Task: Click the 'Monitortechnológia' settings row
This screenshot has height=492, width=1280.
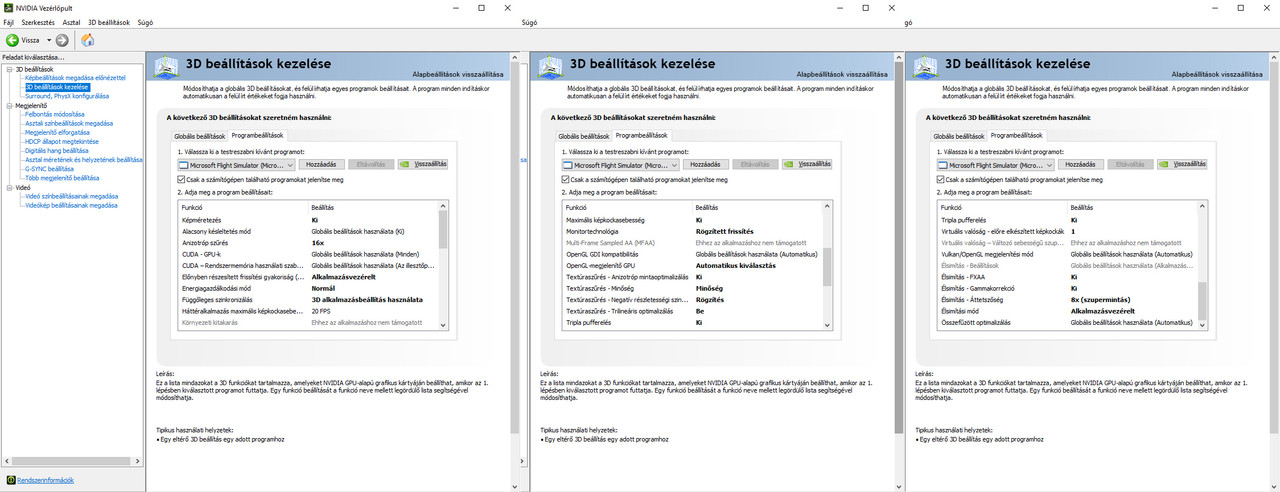Action: click(692, 231)
